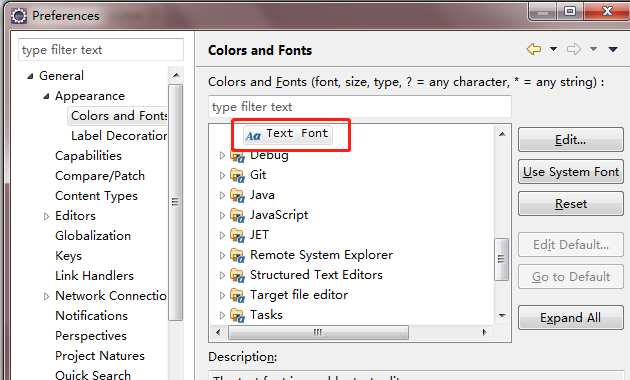
Task: Click the back navigation arrow icon
Action: 534,49
